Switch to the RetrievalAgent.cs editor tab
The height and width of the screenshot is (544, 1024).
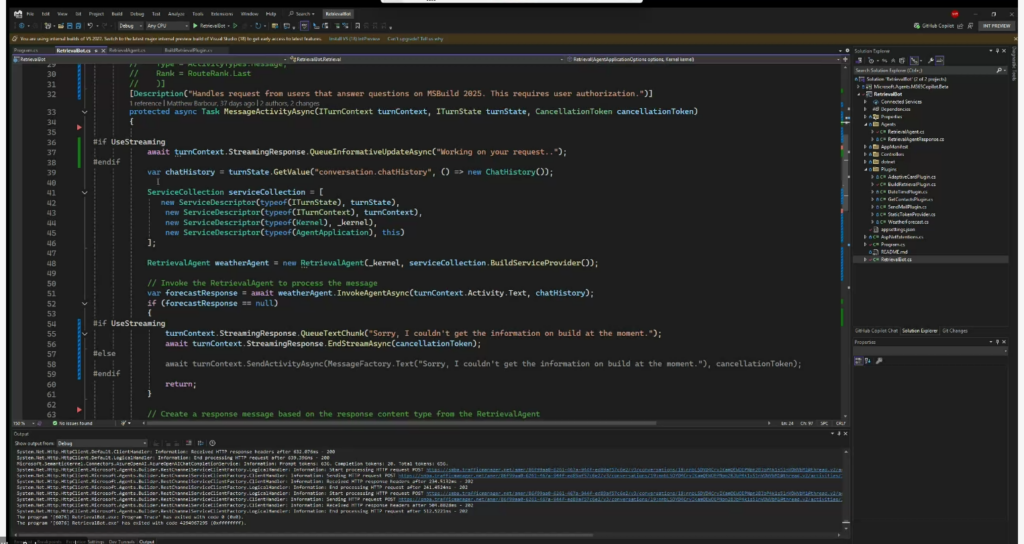click(x=127, y=50)
